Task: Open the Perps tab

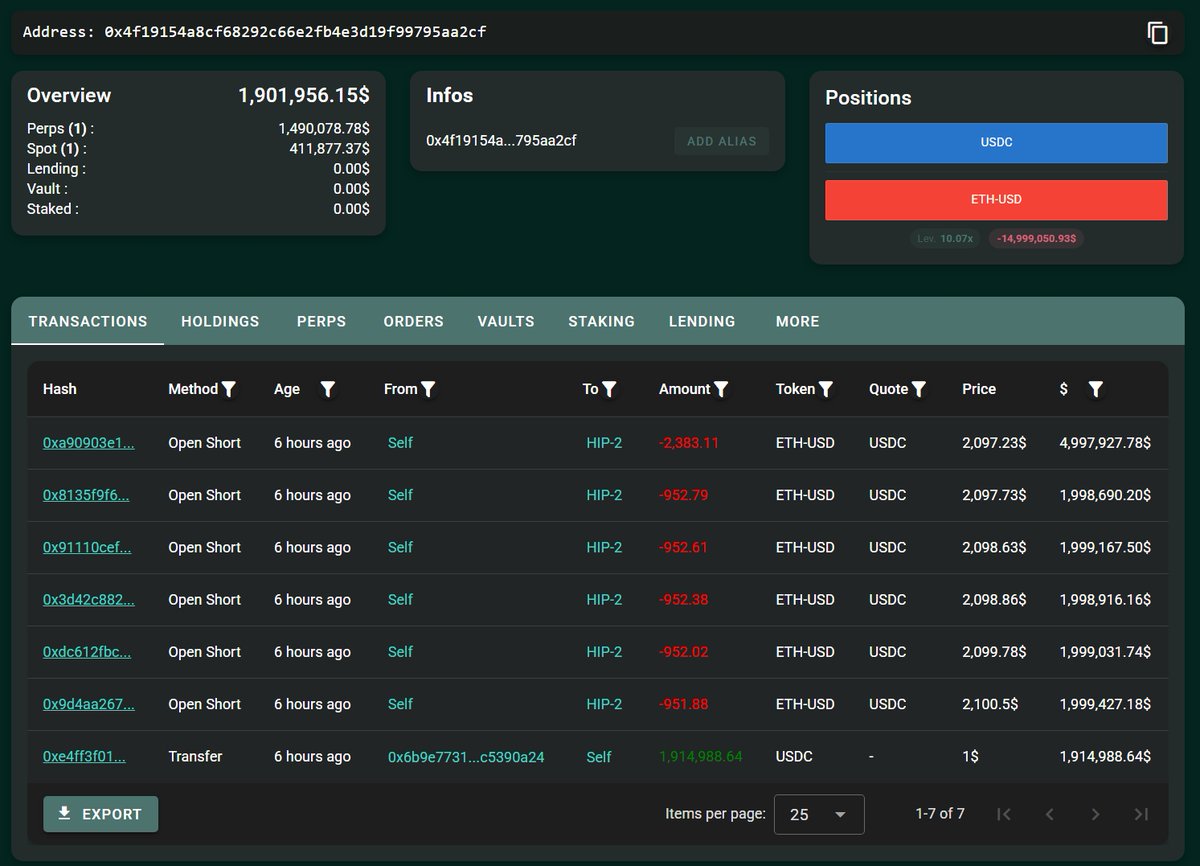Action: click(x=321, y=321)
